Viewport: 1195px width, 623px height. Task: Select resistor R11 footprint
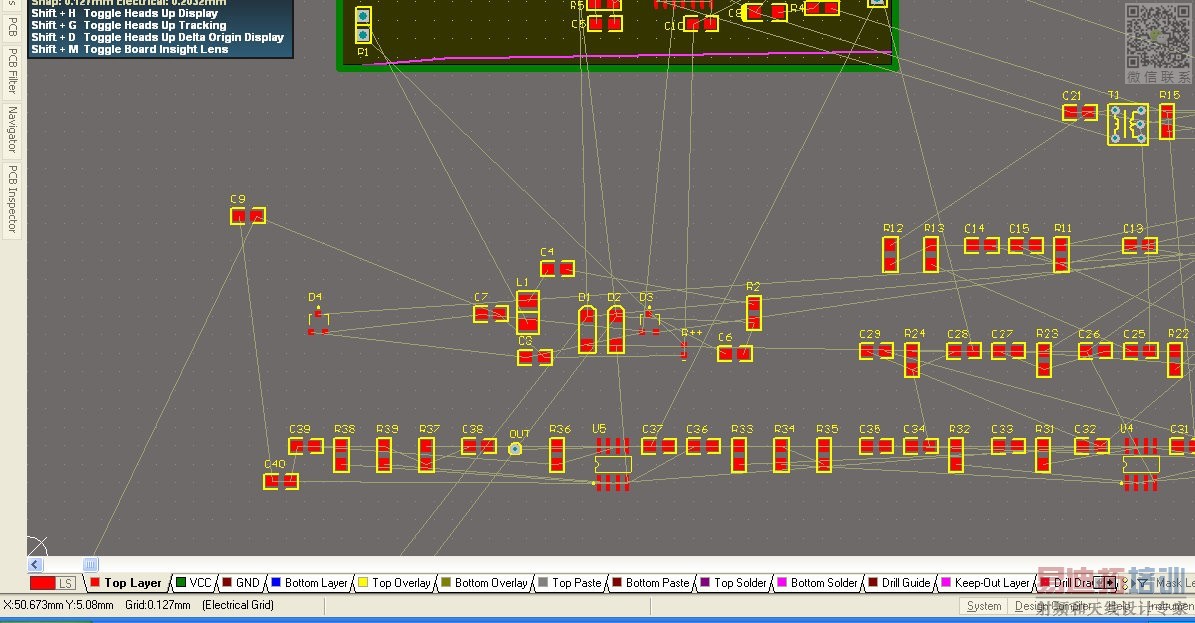click(1061, 255)
